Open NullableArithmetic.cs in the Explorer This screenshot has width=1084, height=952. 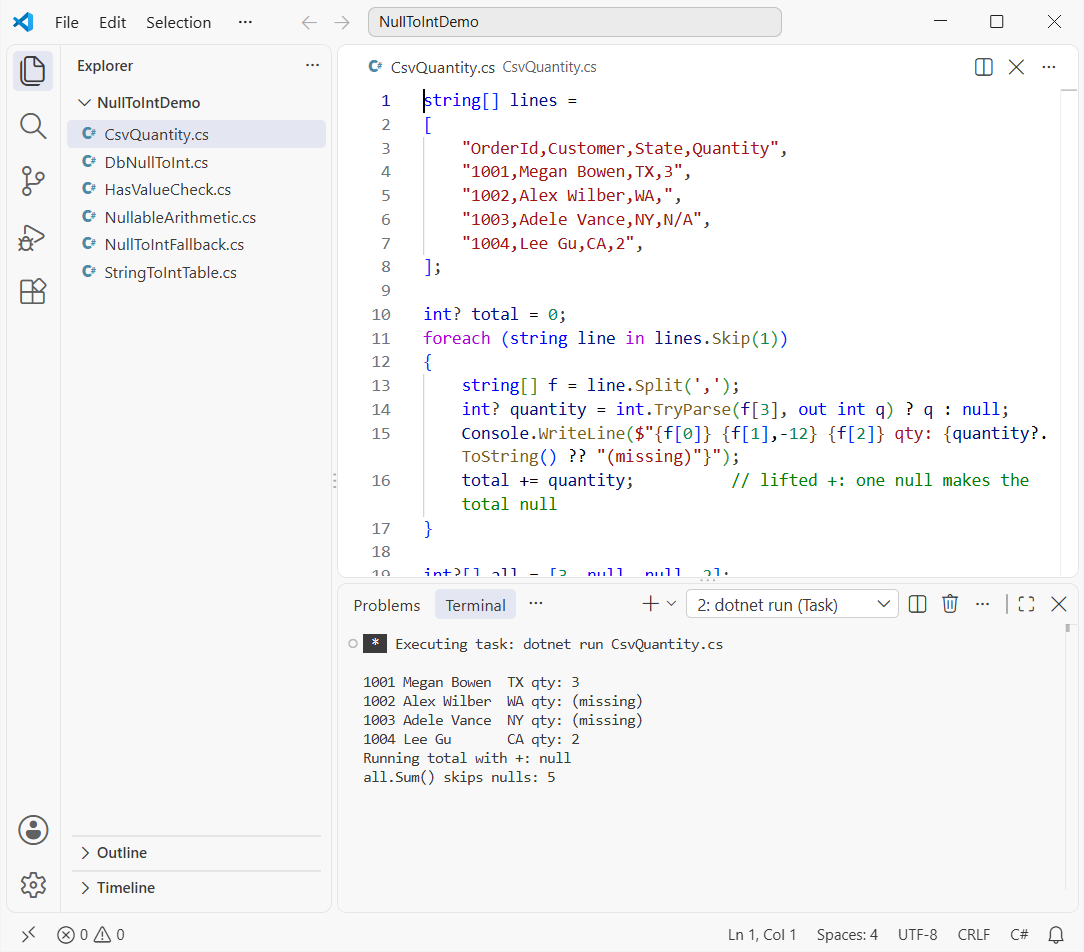pos(196,217)
